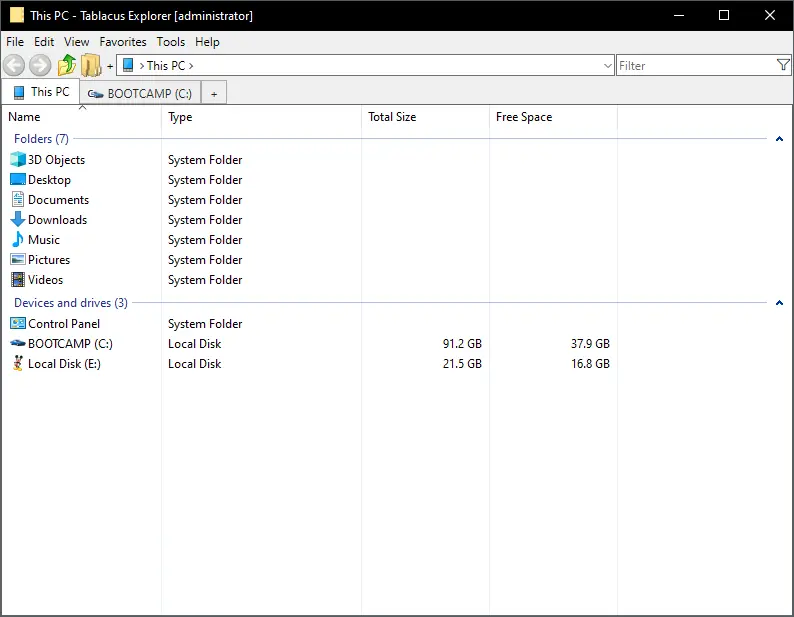The height and width of the screenshot is (617, 794).
Task: Select the Documents folder icon
Action: (18, 200)
